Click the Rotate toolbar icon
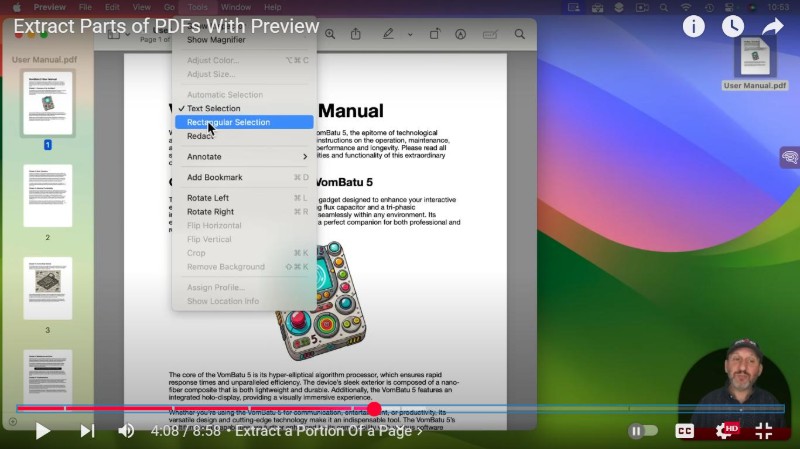This screenshot has height=449, width=800. (x=434, y=34)
